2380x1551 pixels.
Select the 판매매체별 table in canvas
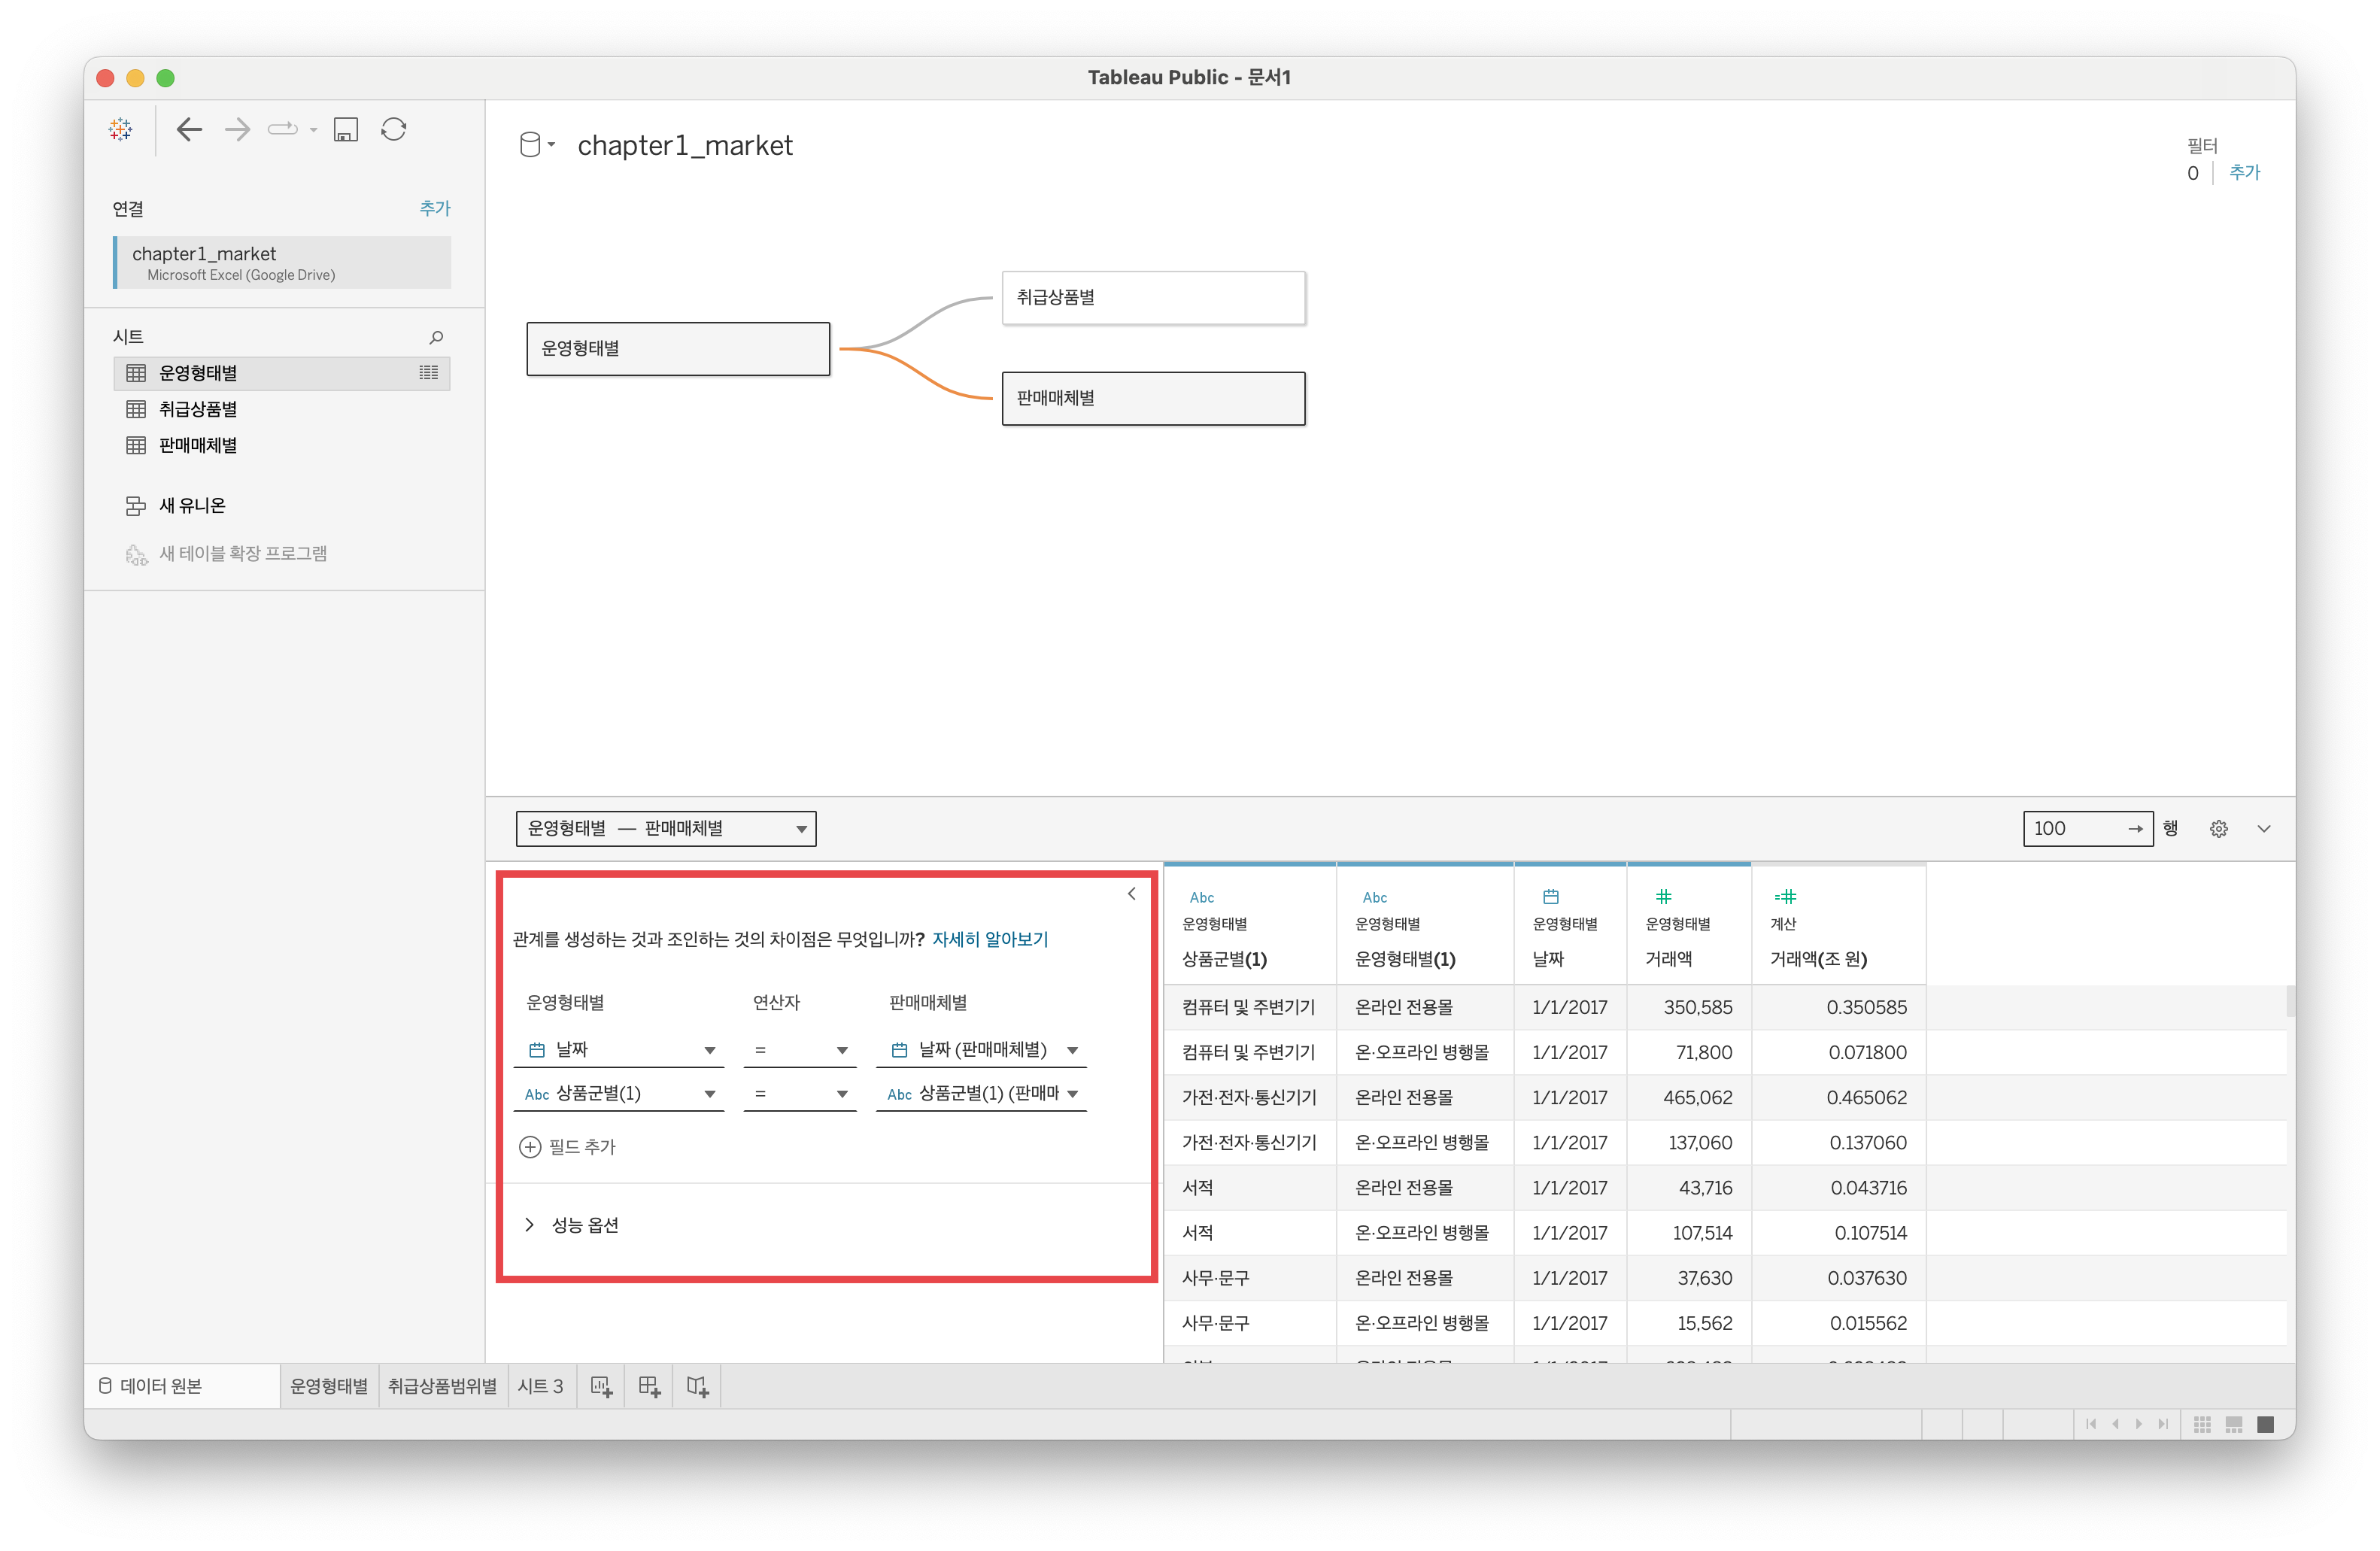pyautogui.click(x=1153, y=398)
